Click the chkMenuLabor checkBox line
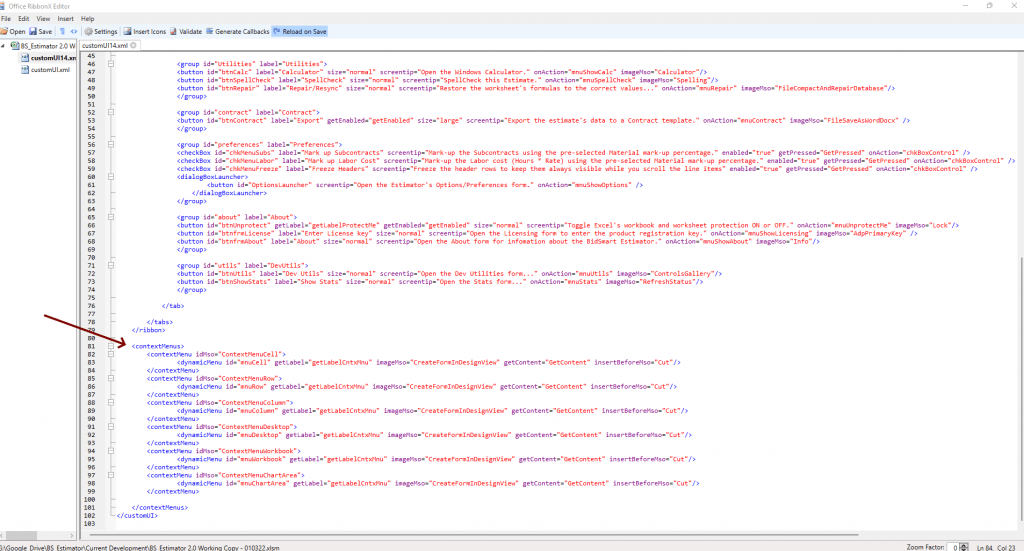The image size is (1024, 551). (x=596, y=161)
